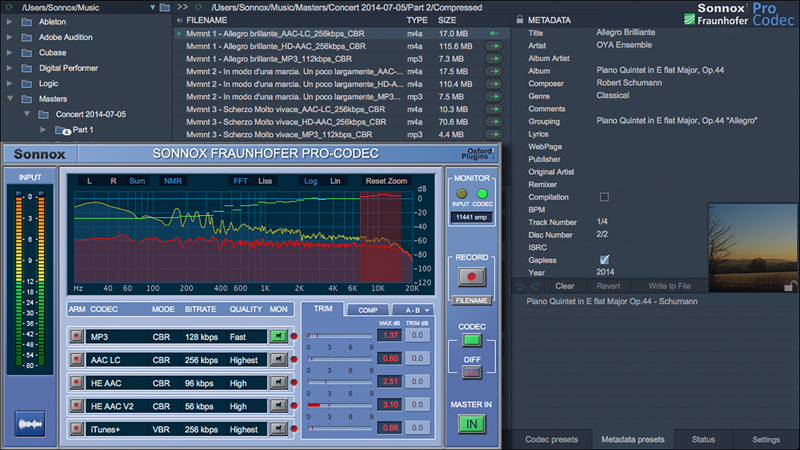Expand the Part 1 folder
This screenshot has width=800, height=450.
point(43,130)
